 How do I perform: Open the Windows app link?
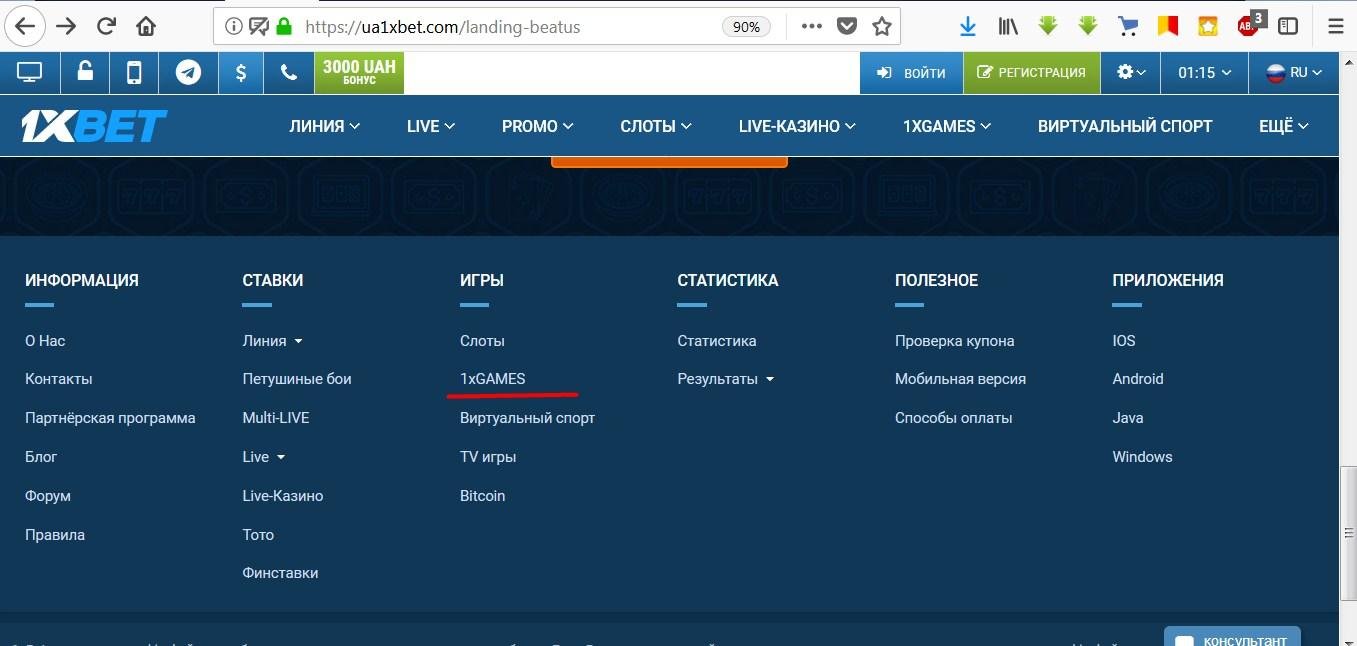pyautogui.click(x=1142, y=457)
